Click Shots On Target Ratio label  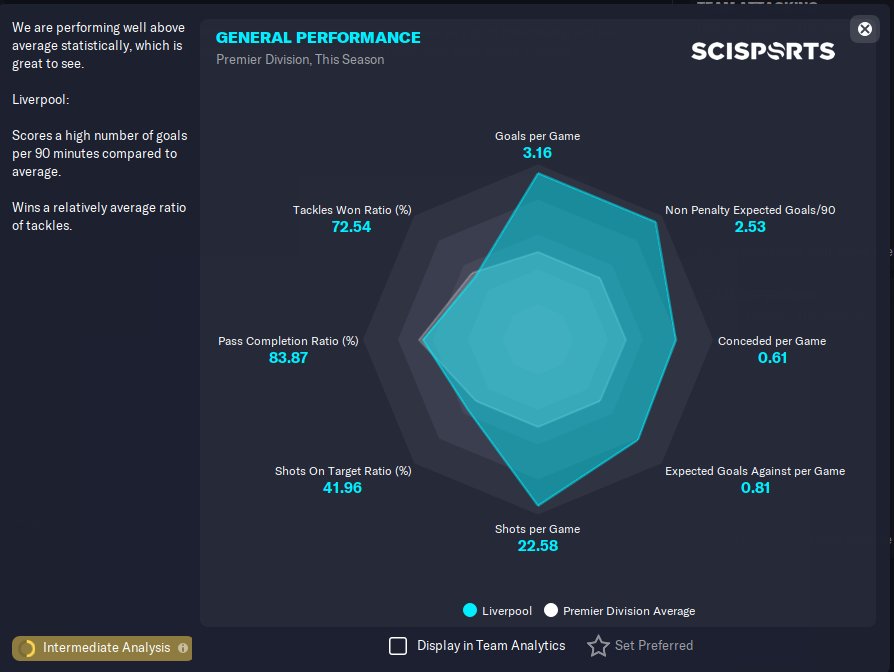pyautogui.click(x=343, y=471)
